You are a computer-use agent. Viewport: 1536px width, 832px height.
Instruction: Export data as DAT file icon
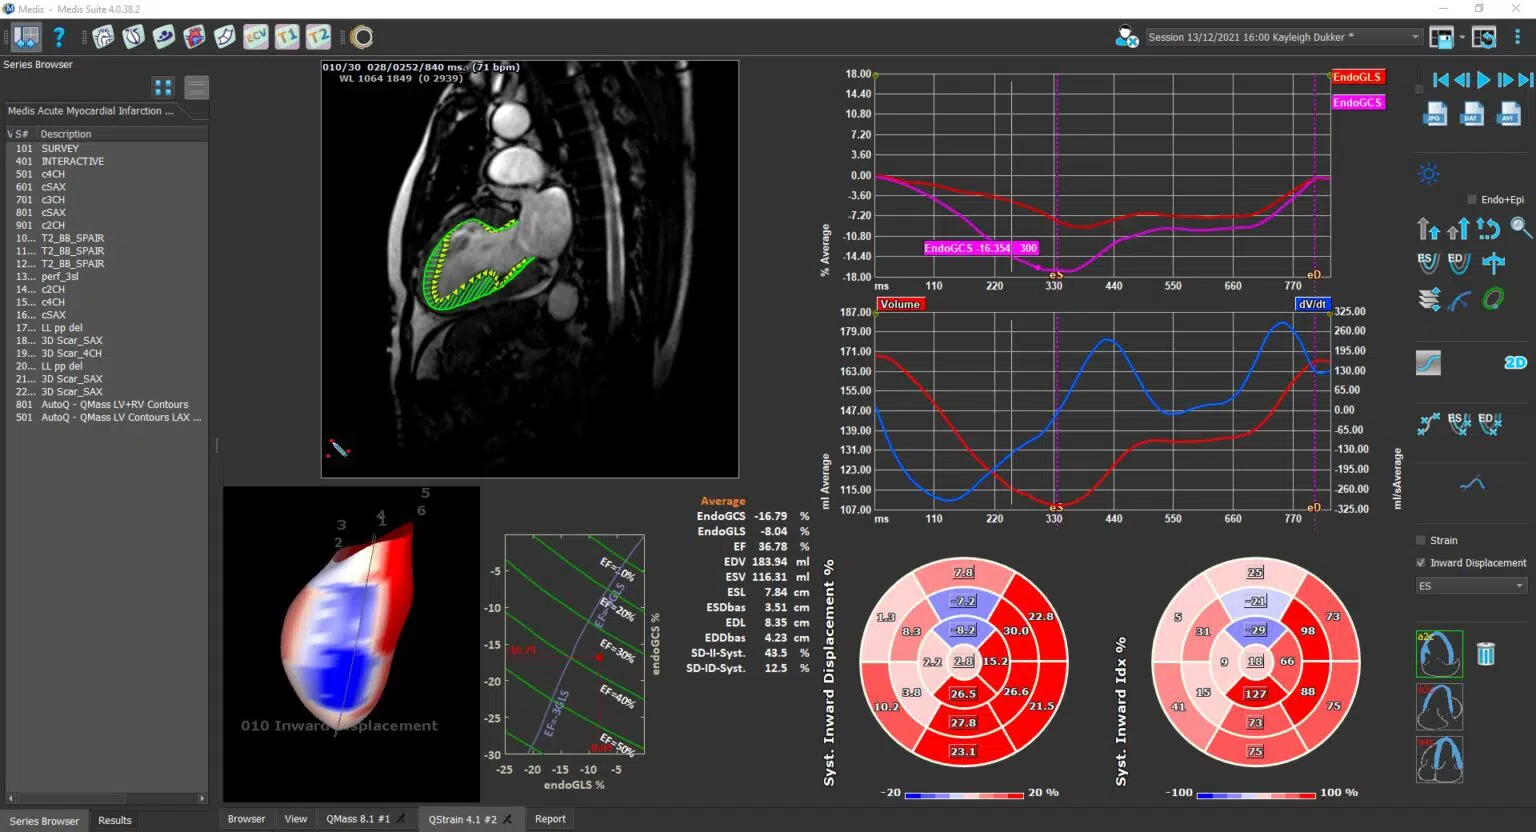[1471, 114]
